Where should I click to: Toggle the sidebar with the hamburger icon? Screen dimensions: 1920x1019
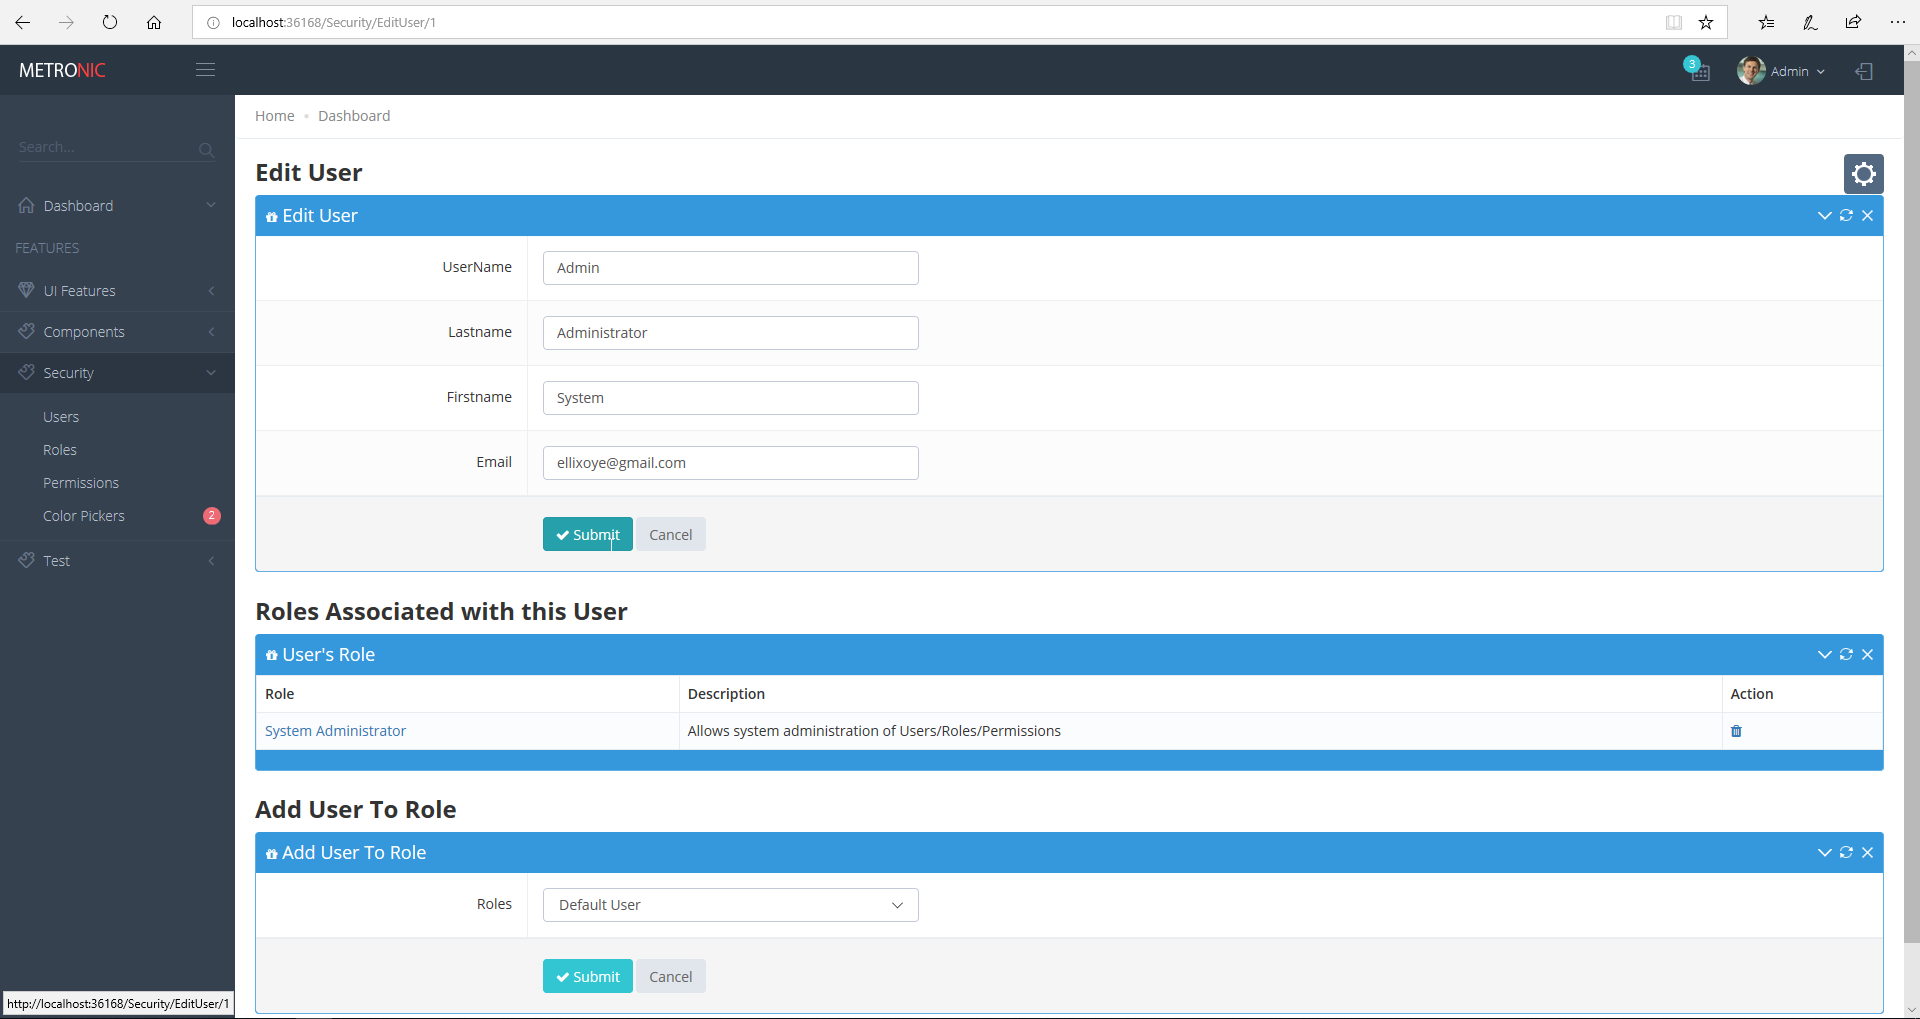pos(205,69)
